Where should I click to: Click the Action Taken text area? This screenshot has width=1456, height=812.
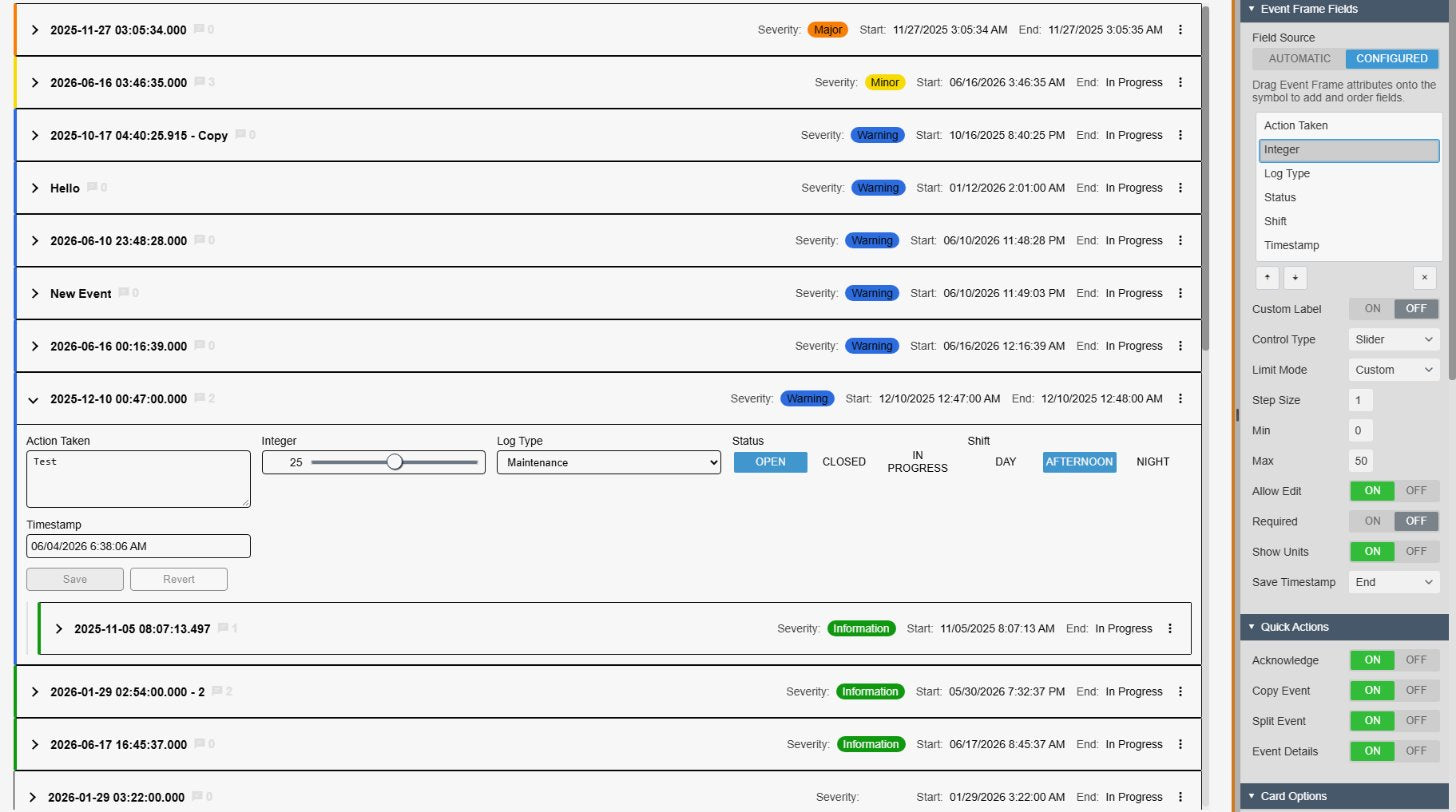[x=138, y=479]
